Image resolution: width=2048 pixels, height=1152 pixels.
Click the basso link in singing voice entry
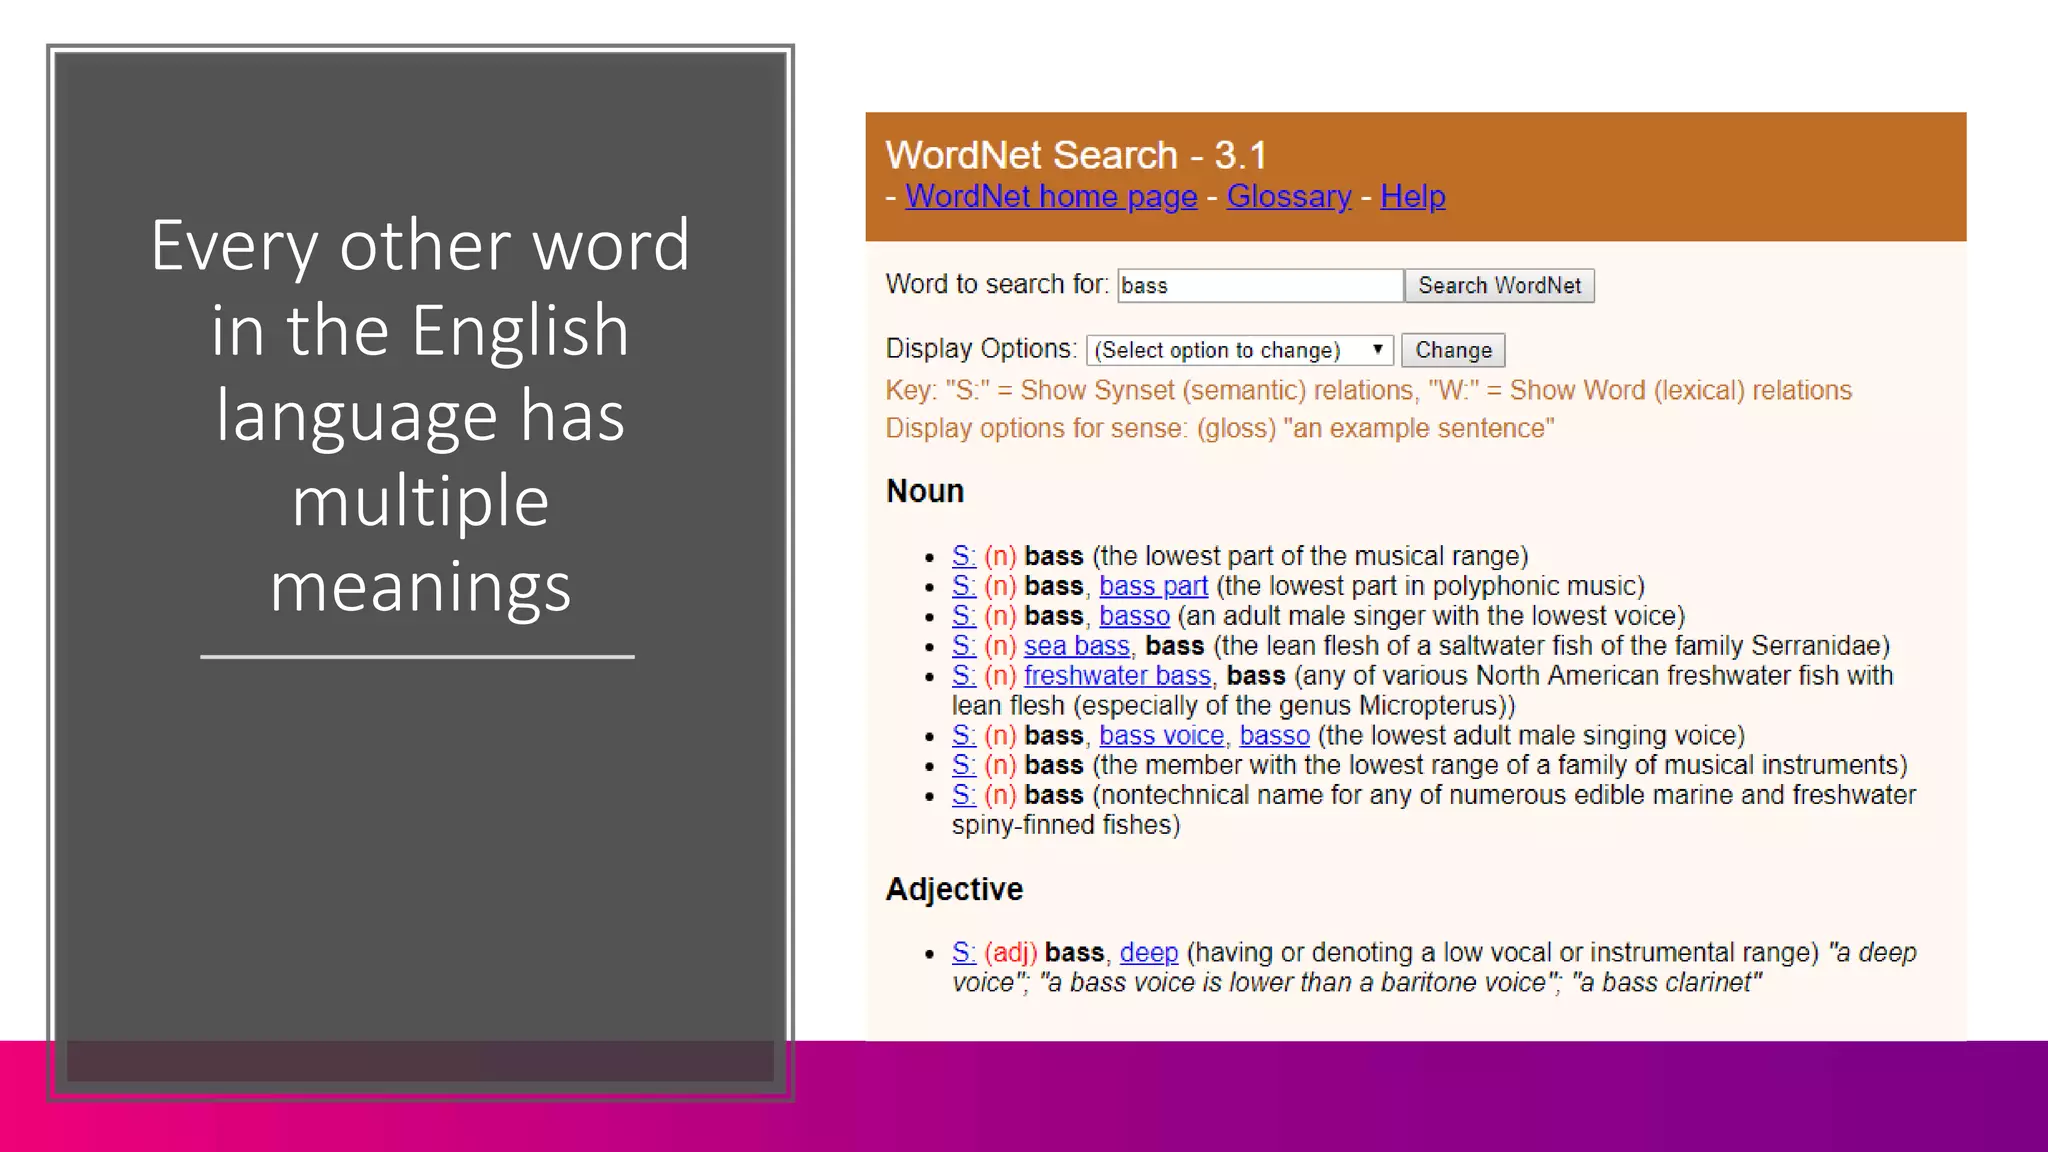pyautogui.click(x=1274, y=736)
